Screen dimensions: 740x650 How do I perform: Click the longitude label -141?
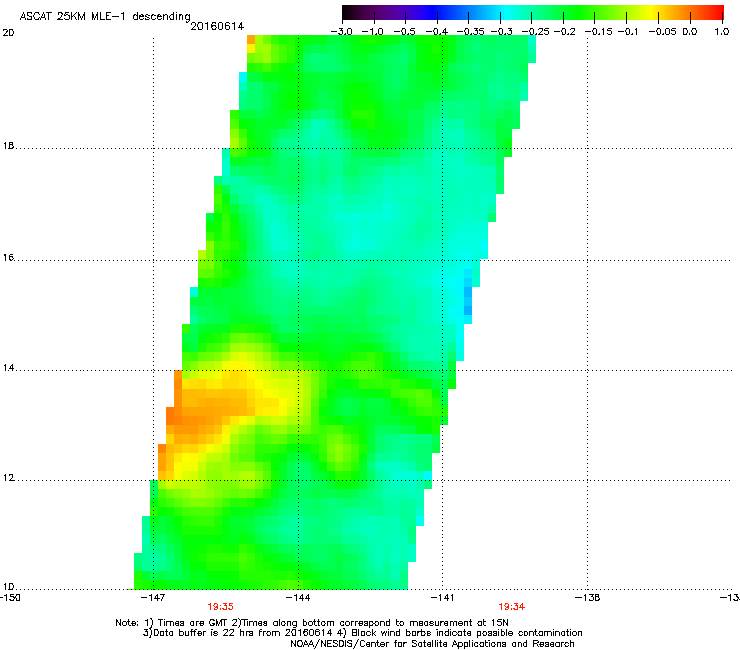coord(442,598)
